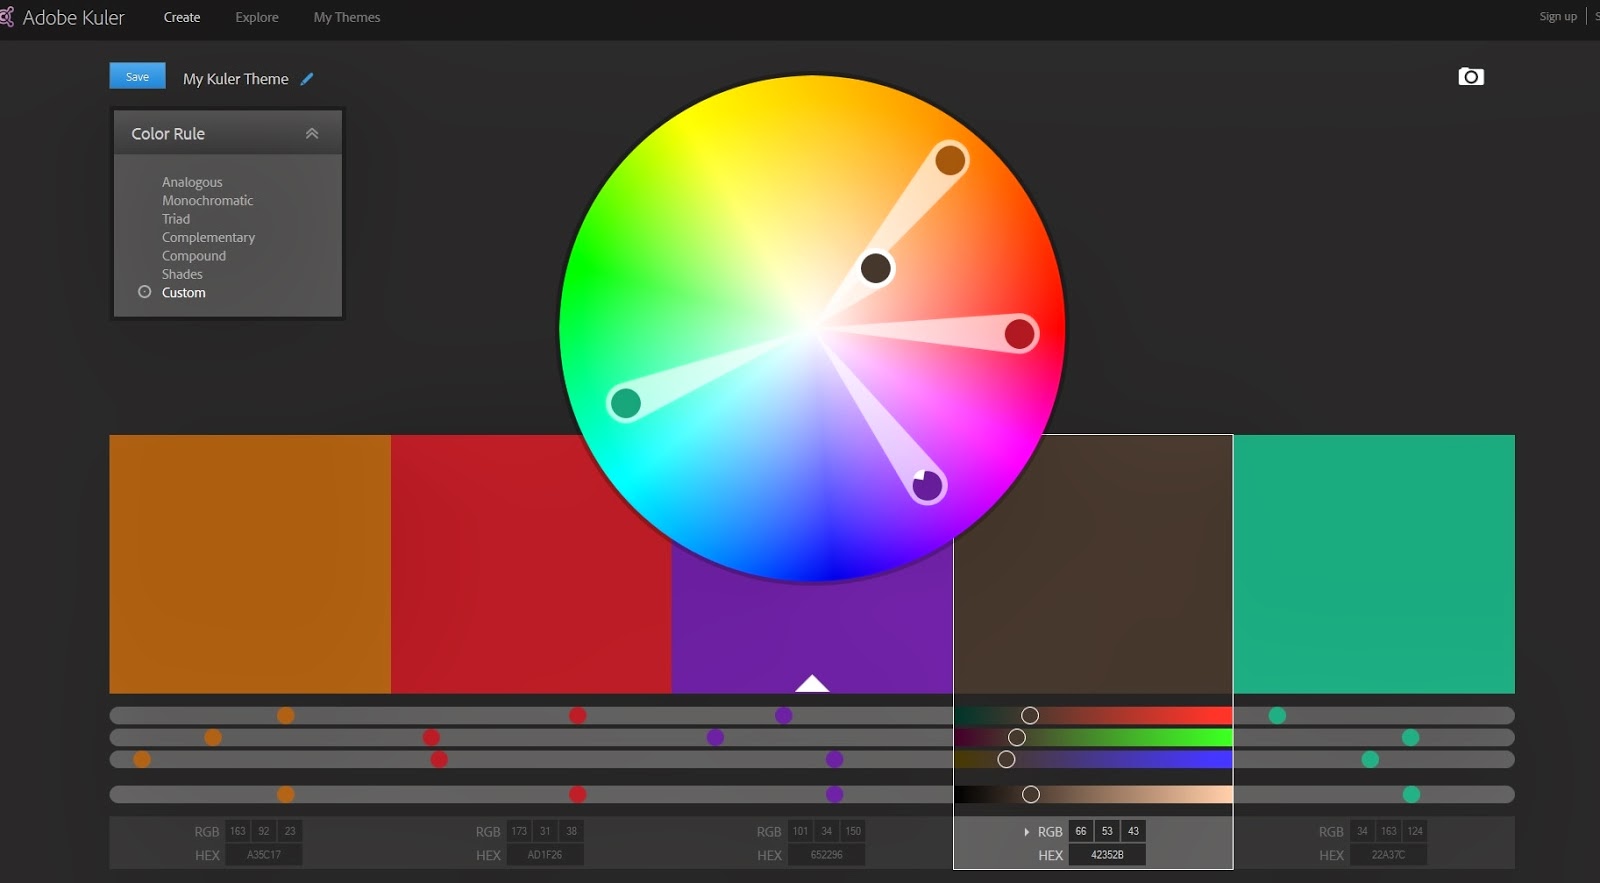The height and width of the screenshot is (883, 1600).
Task: Select the Custom color rule
Action: coord(184,293)
